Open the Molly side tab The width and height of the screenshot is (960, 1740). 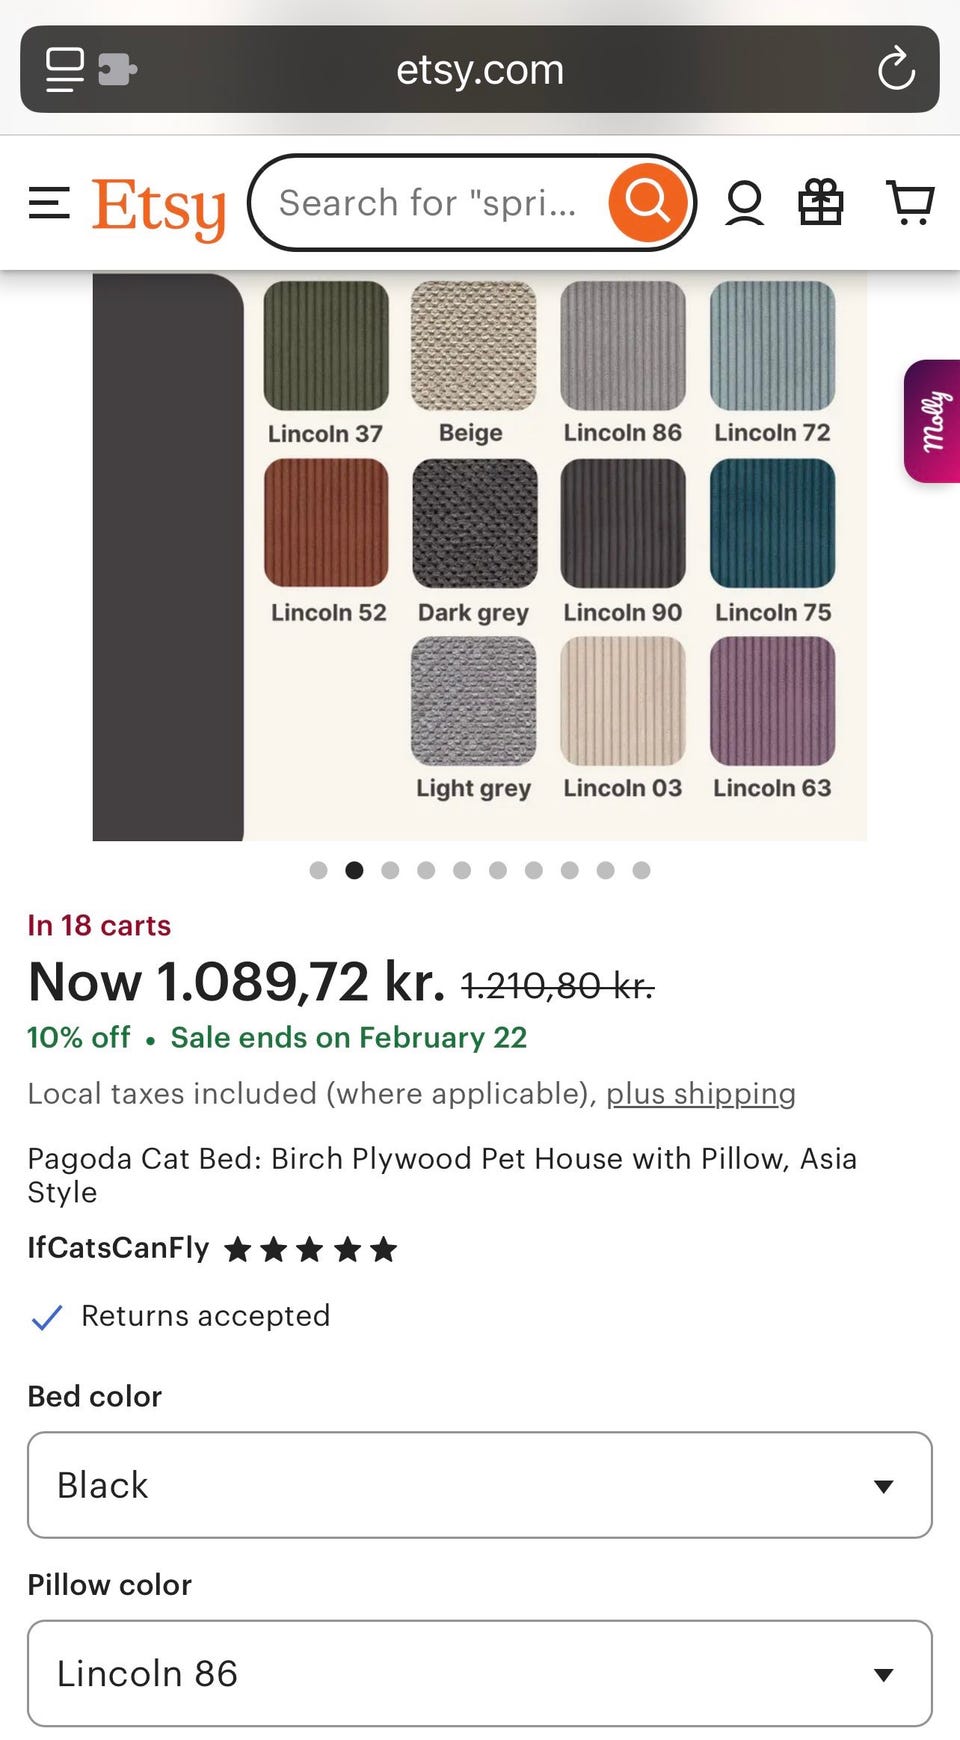[x=932, y=421]
